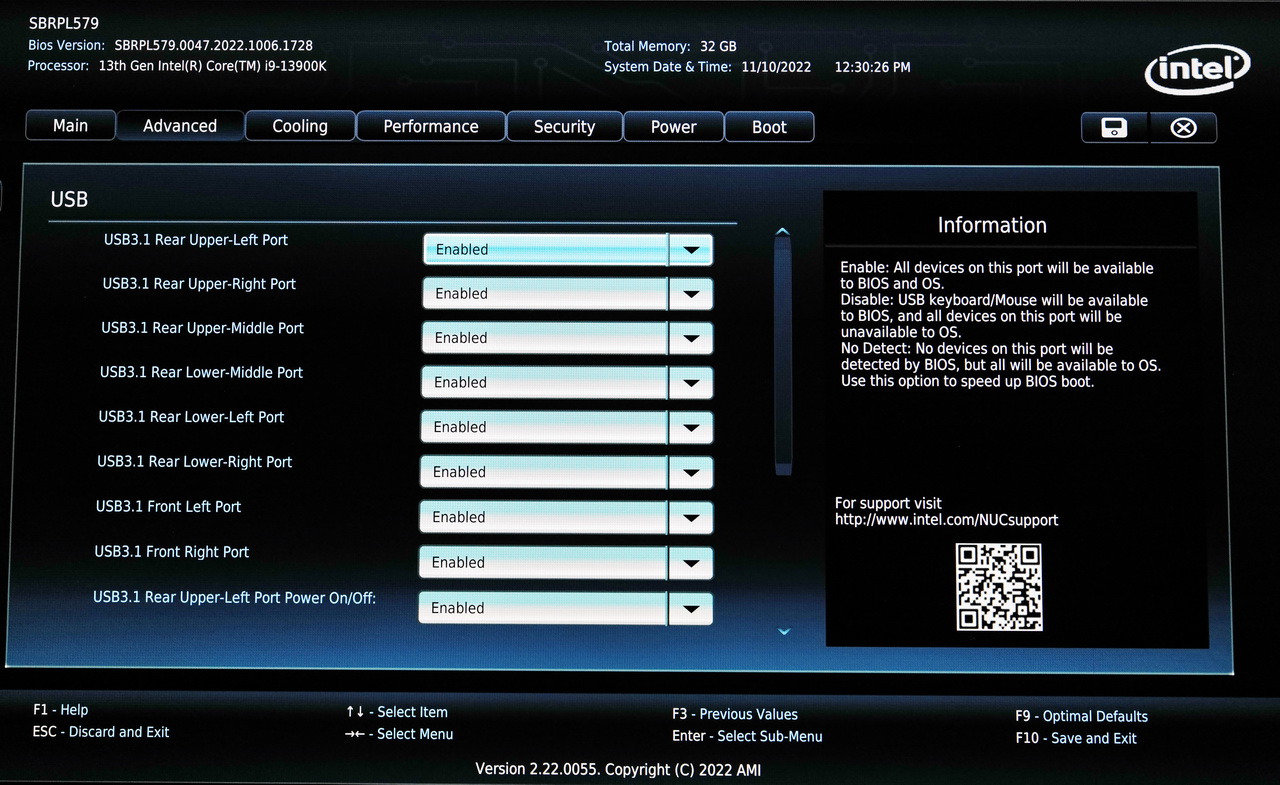Expand USB3.1 Front Left Port dropdown arrow
1280x785 pixels.
[x=691, y=518]
